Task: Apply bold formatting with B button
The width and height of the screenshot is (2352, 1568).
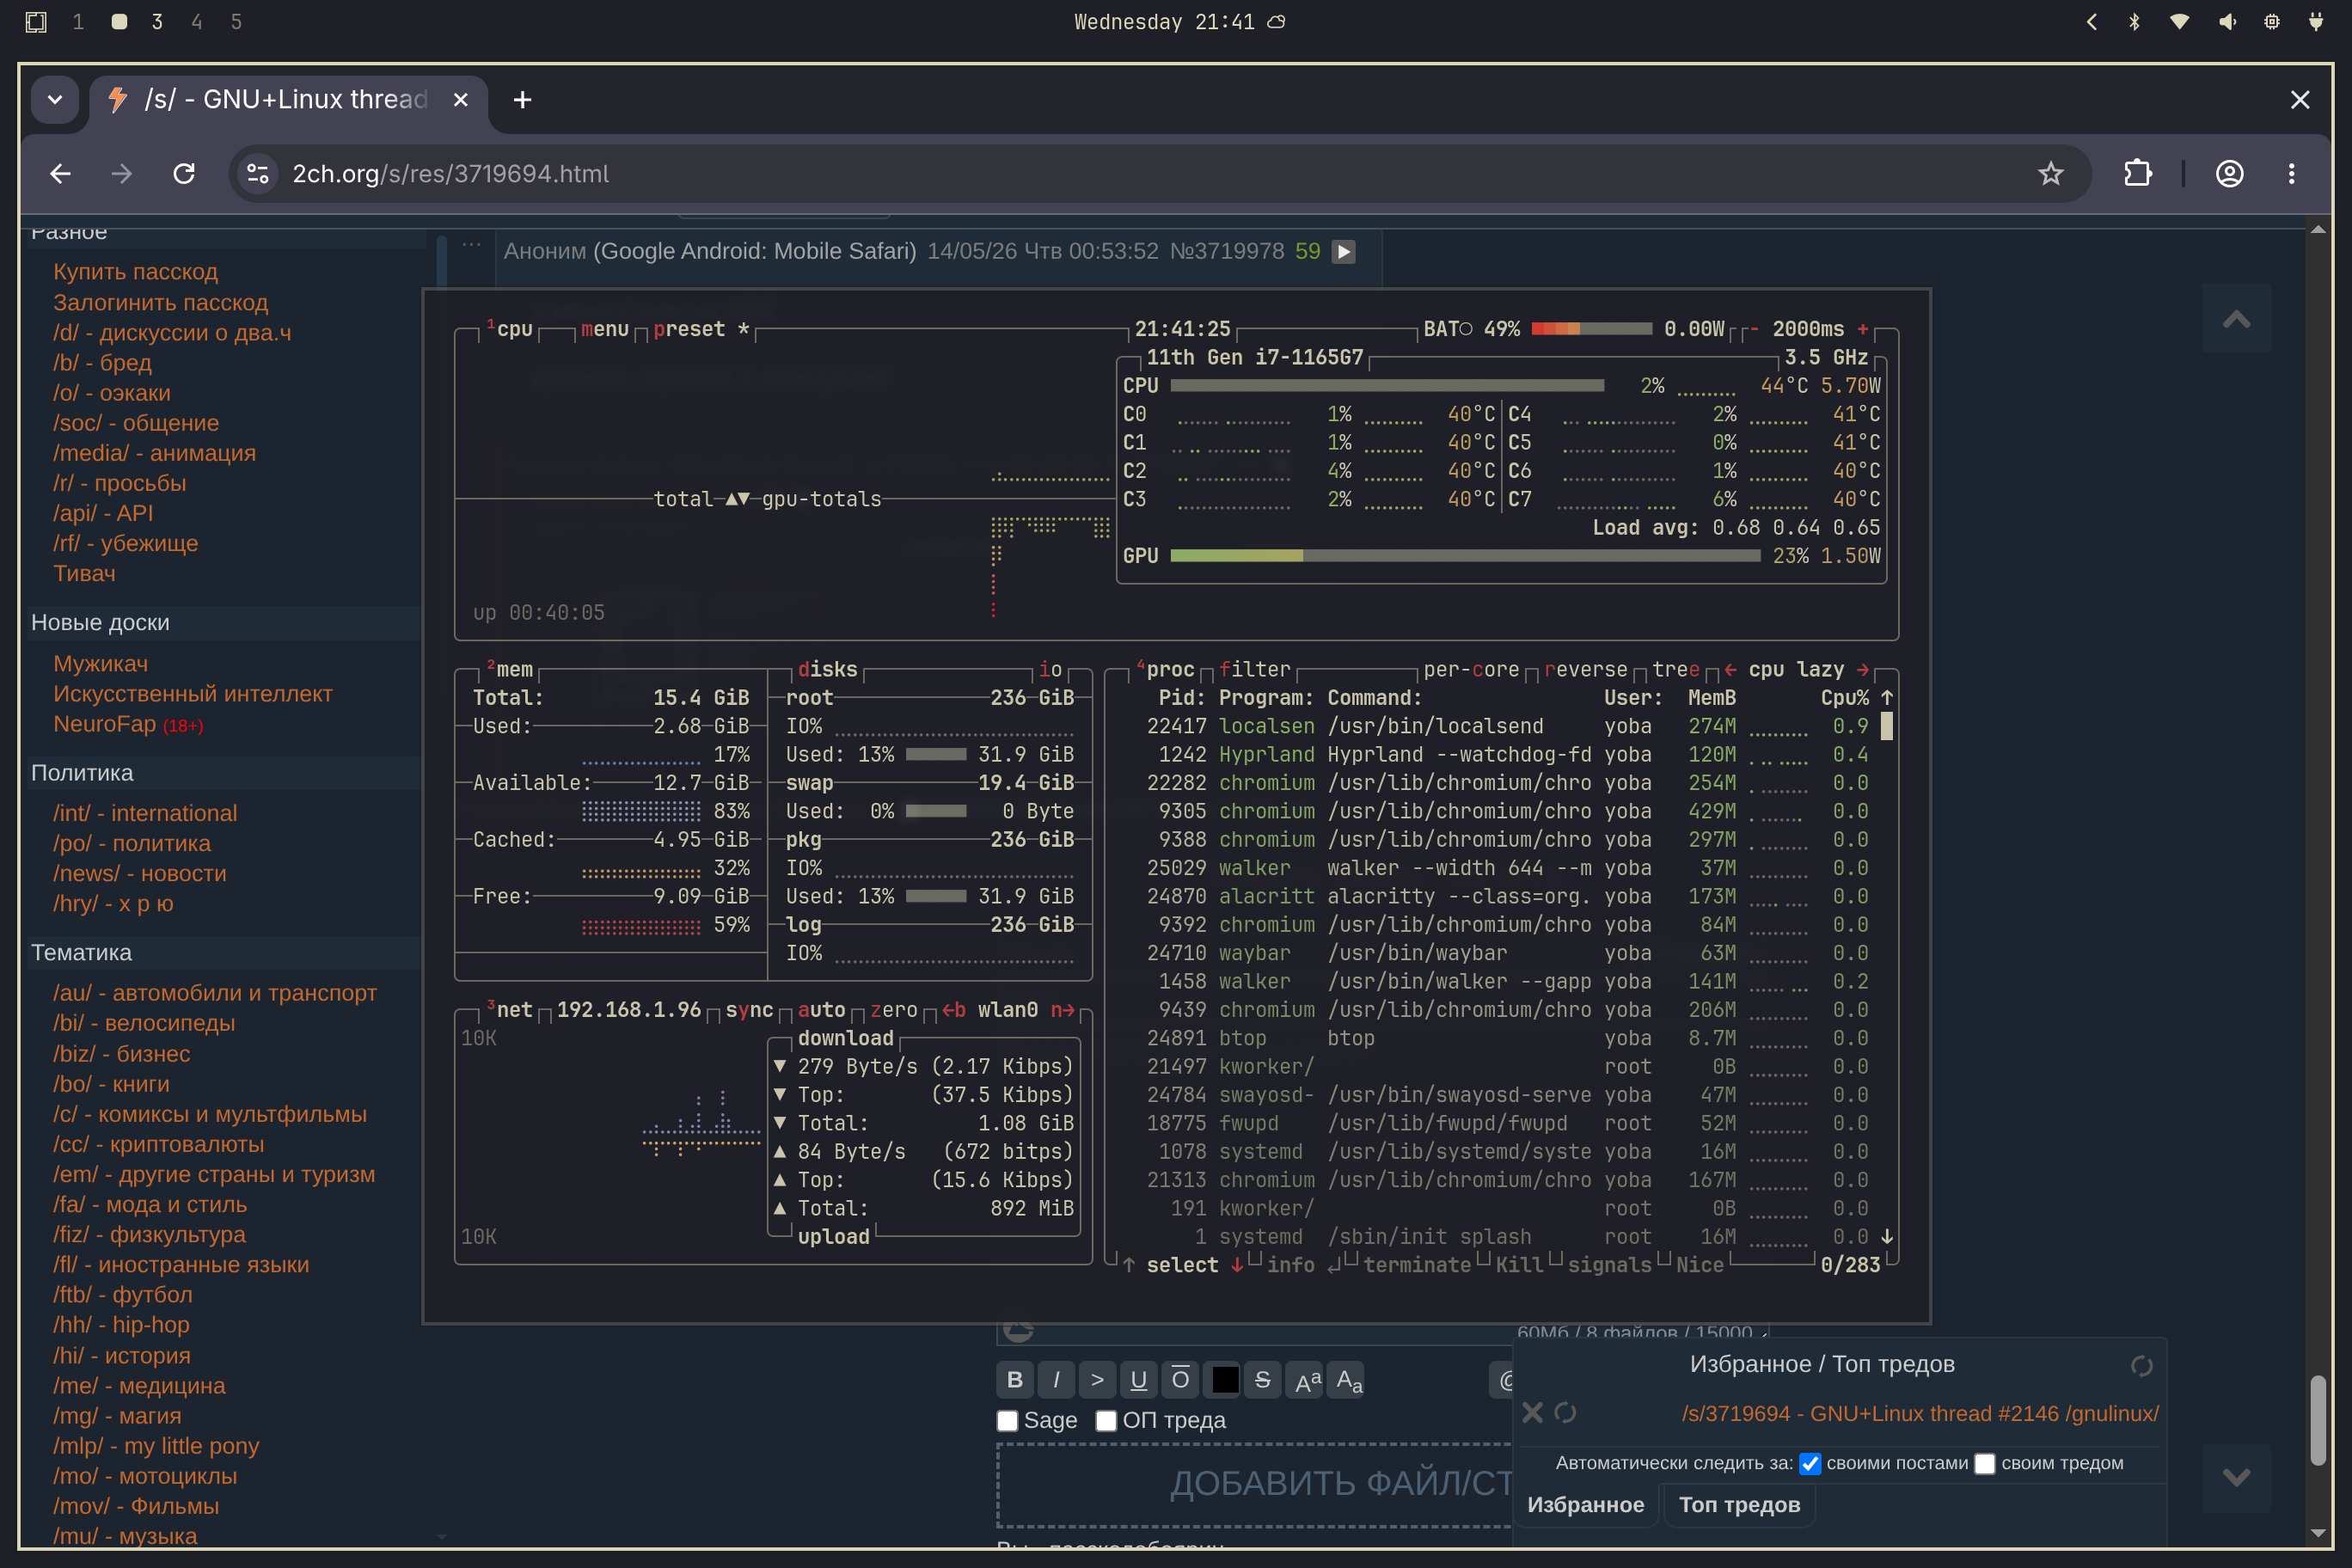Action: 1015,1380
